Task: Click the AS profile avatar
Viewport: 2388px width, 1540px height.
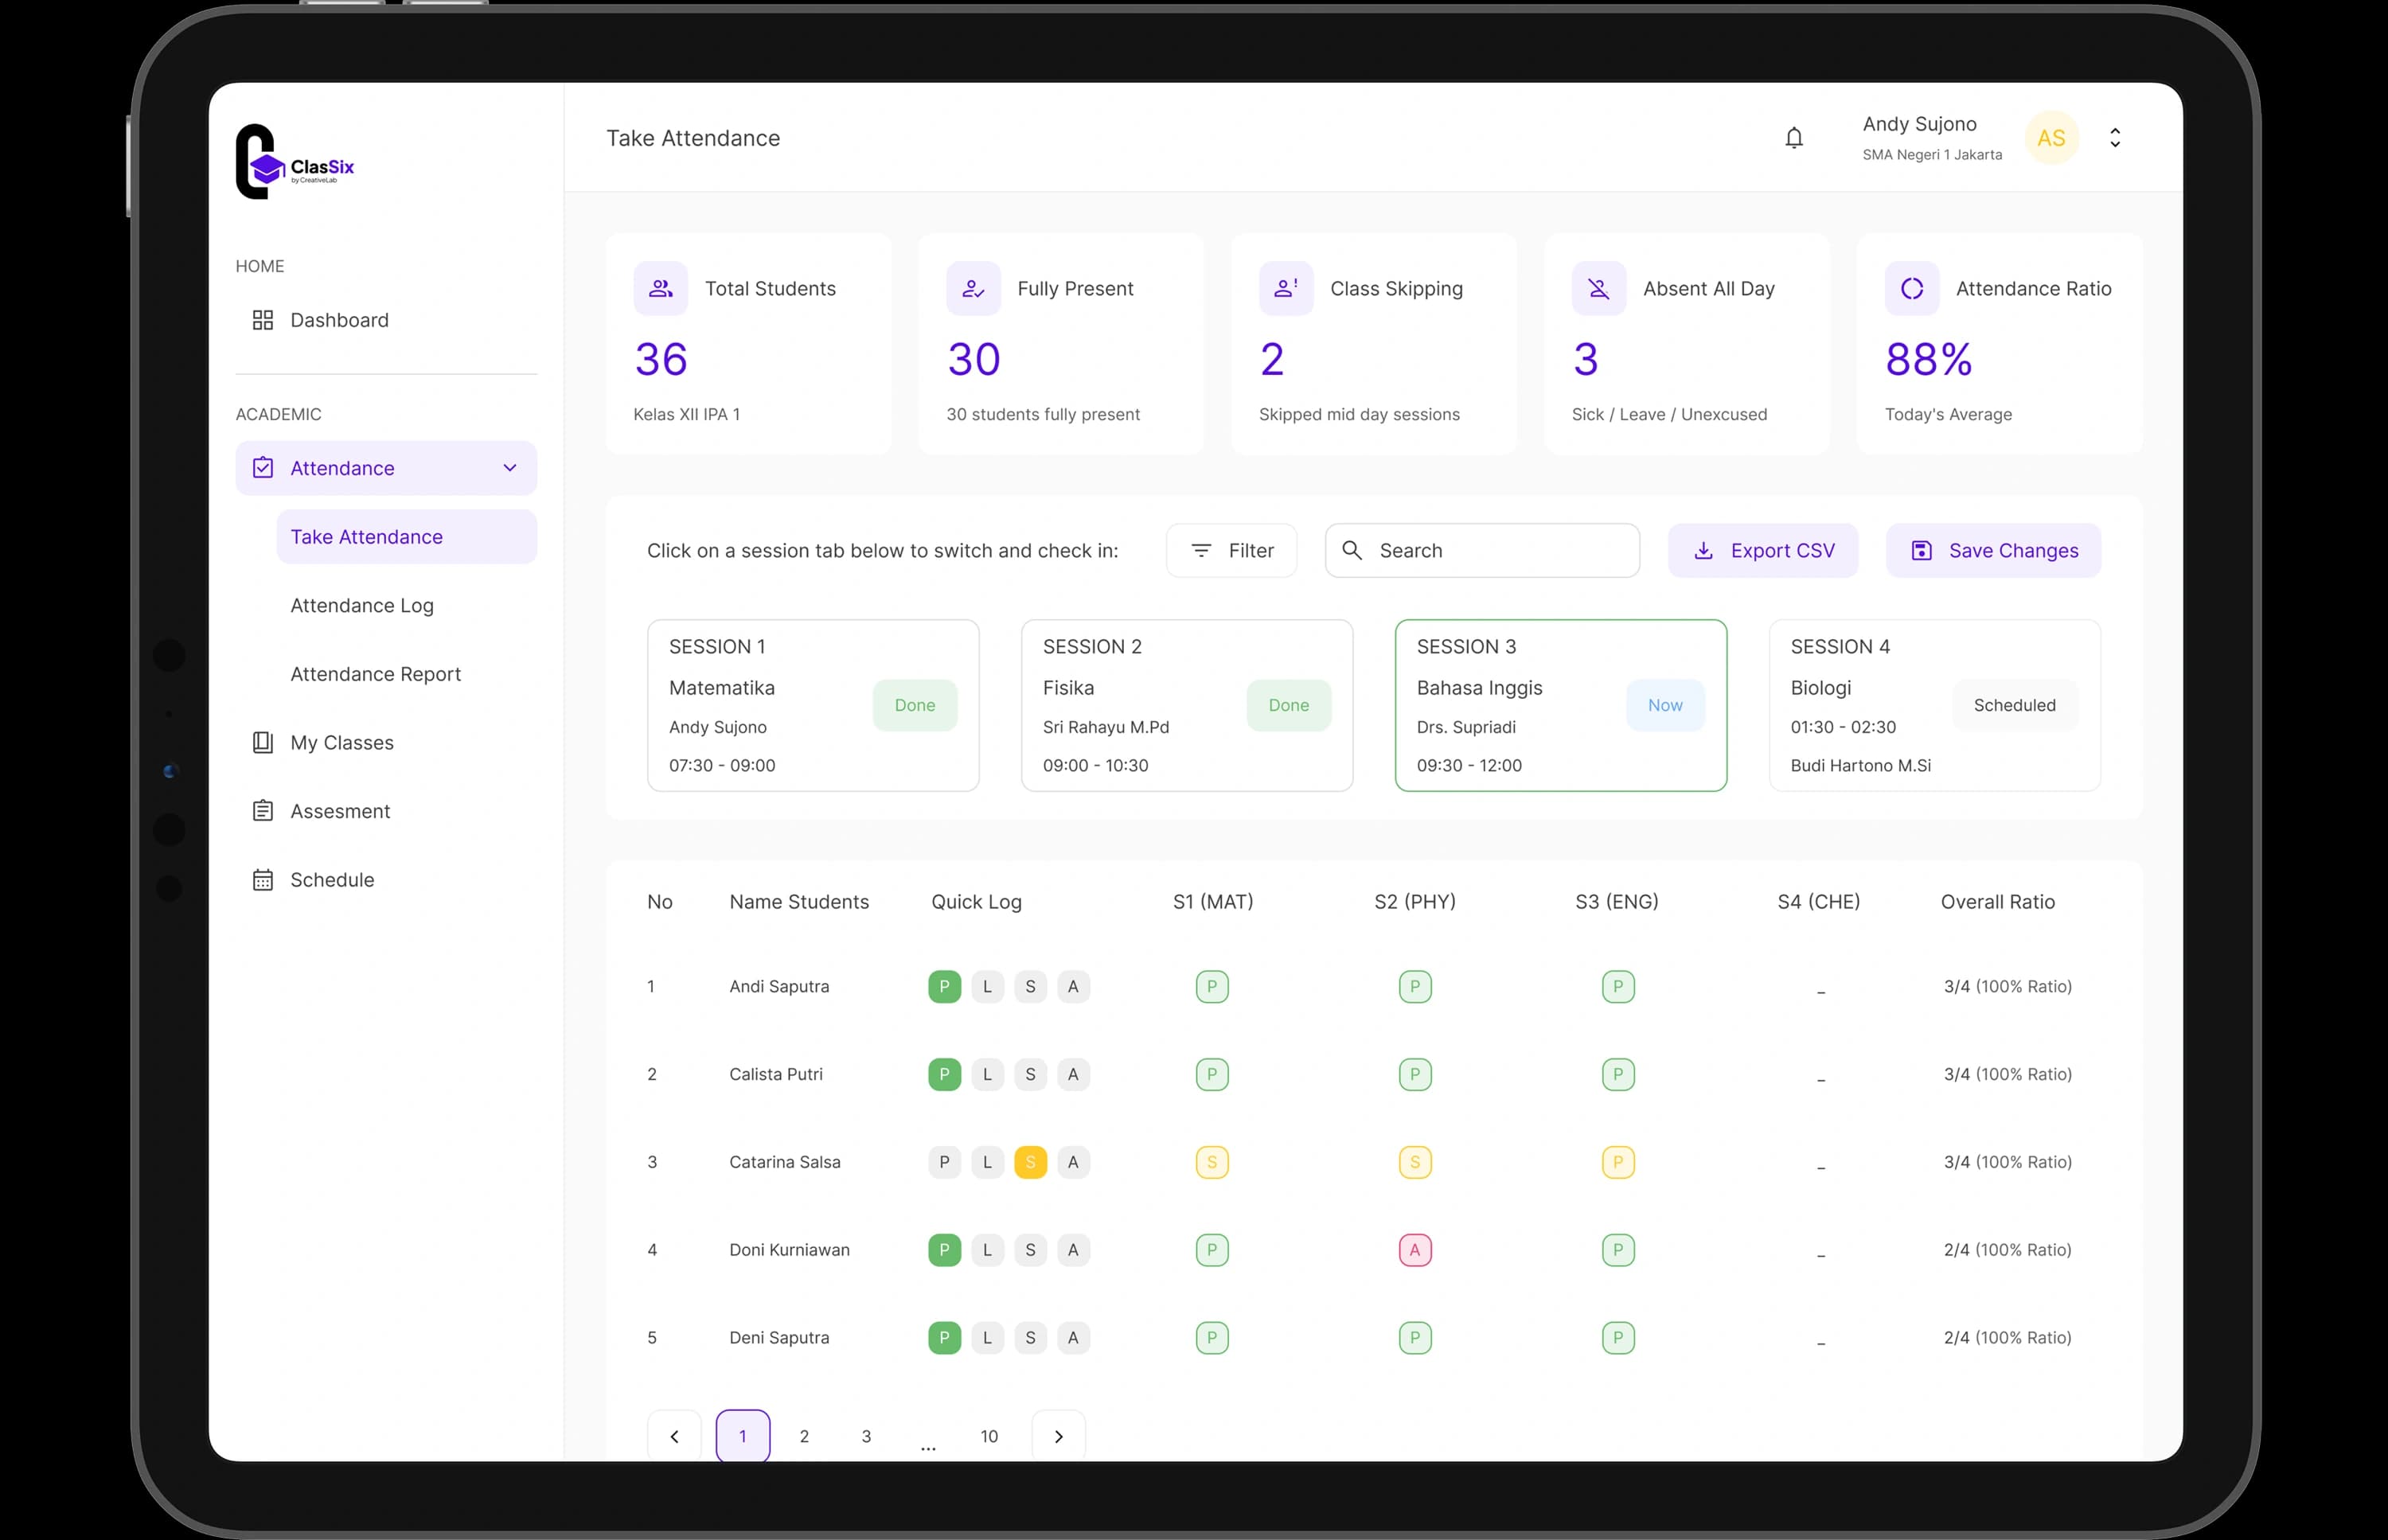Action: tap(2051, 138)
